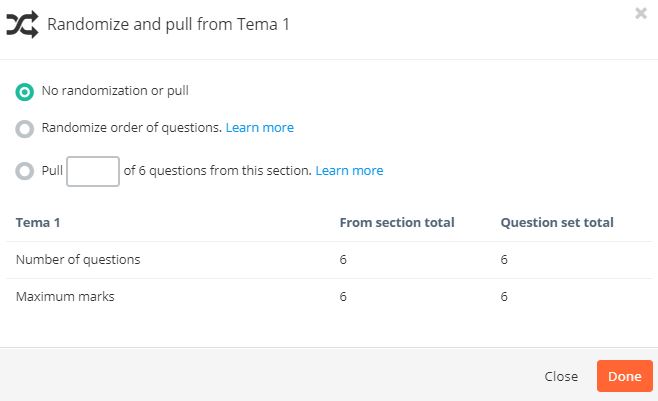Confirm with the orange Done button

[624, 376]
